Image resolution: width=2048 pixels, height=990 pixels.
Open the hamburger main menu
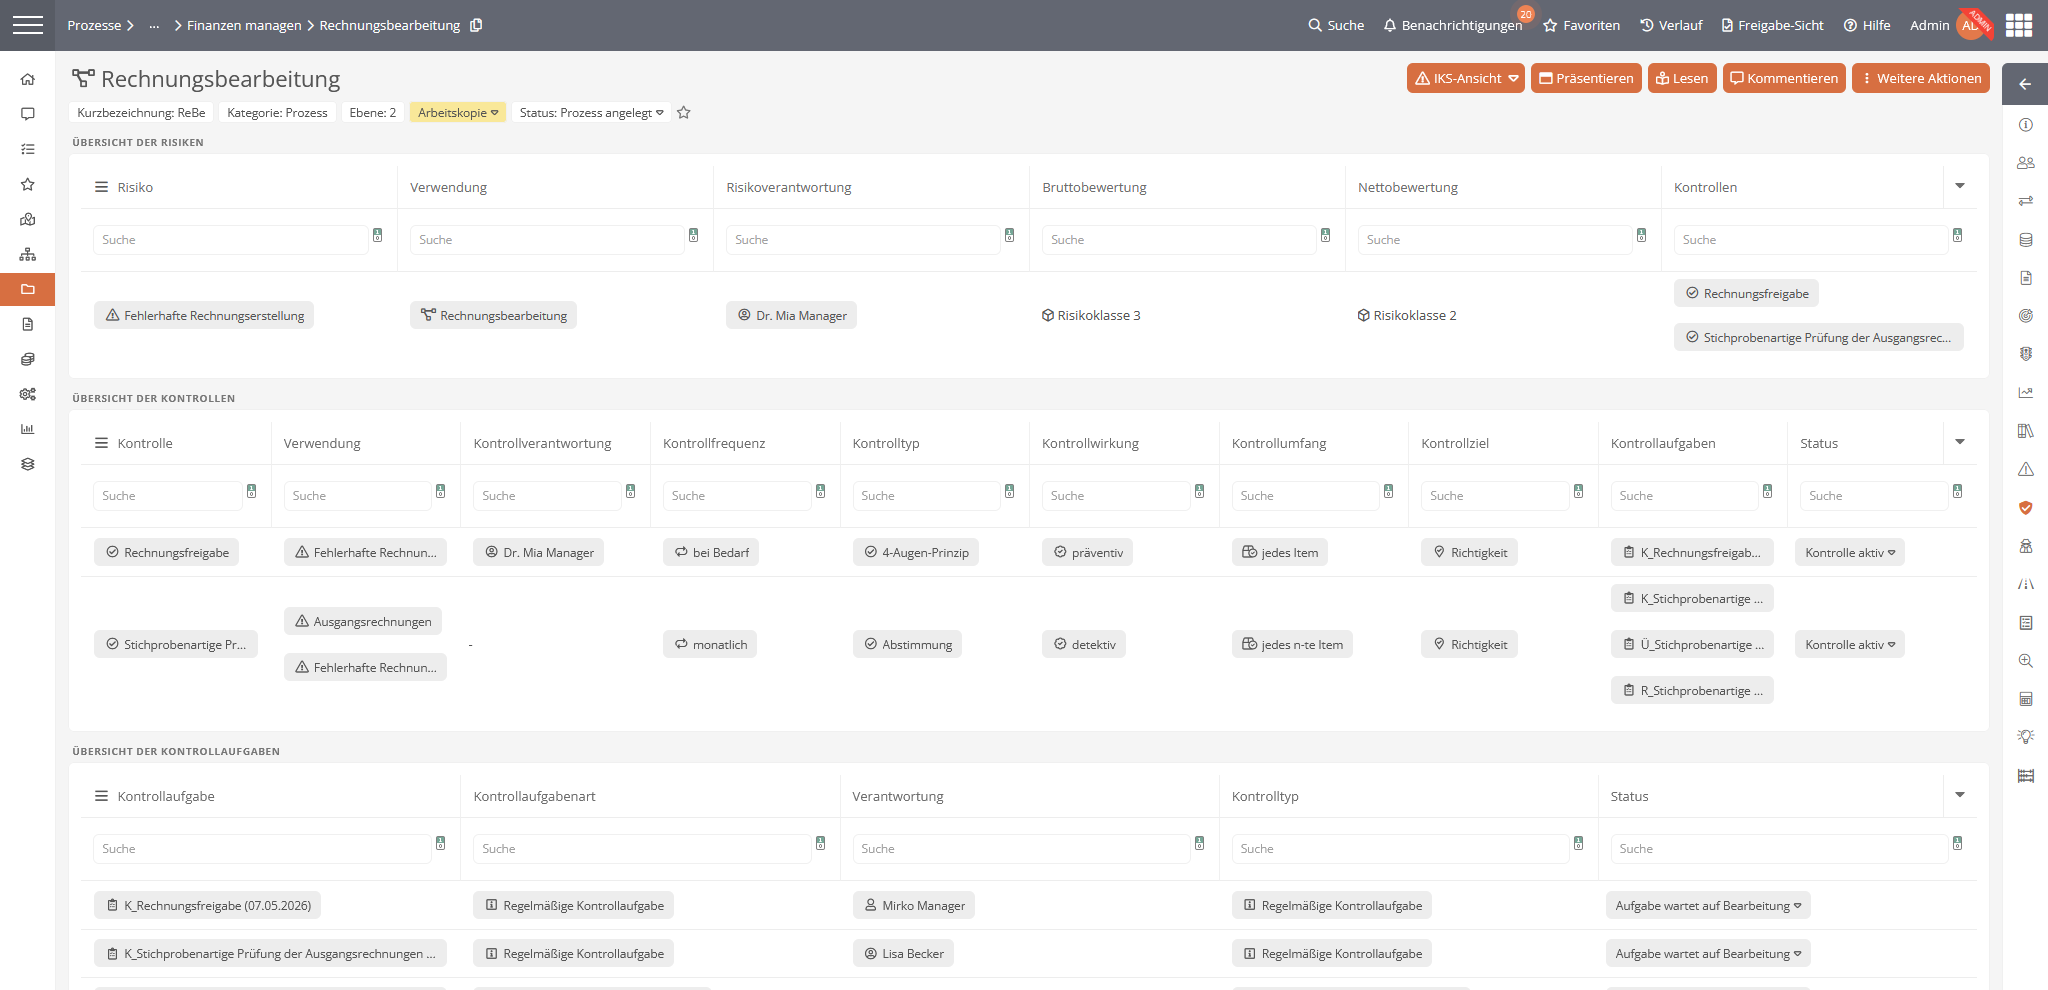28,25
